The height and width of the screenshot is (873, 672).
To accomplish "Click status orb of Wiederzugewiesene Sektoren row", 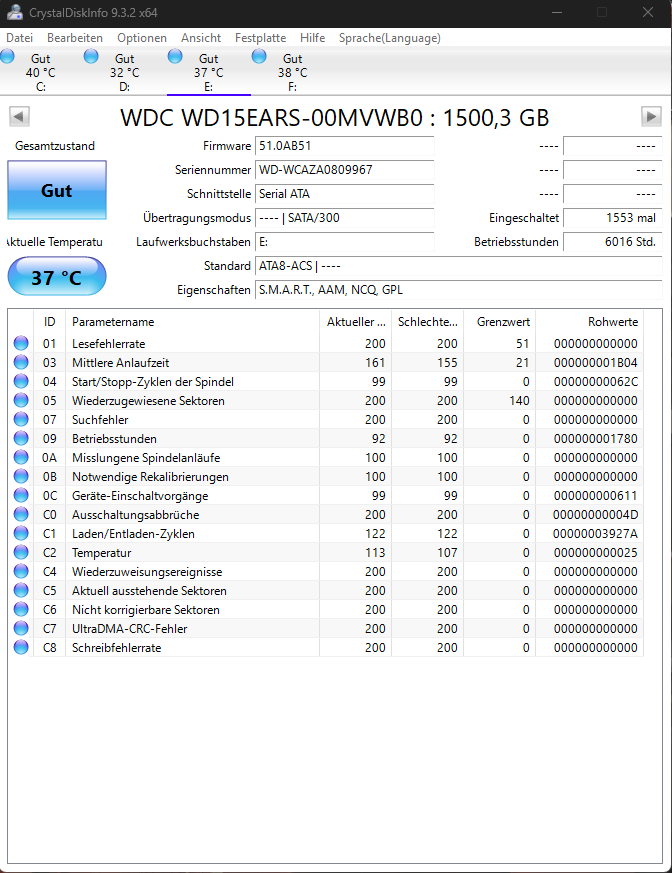I will click(x=21, y=400).
